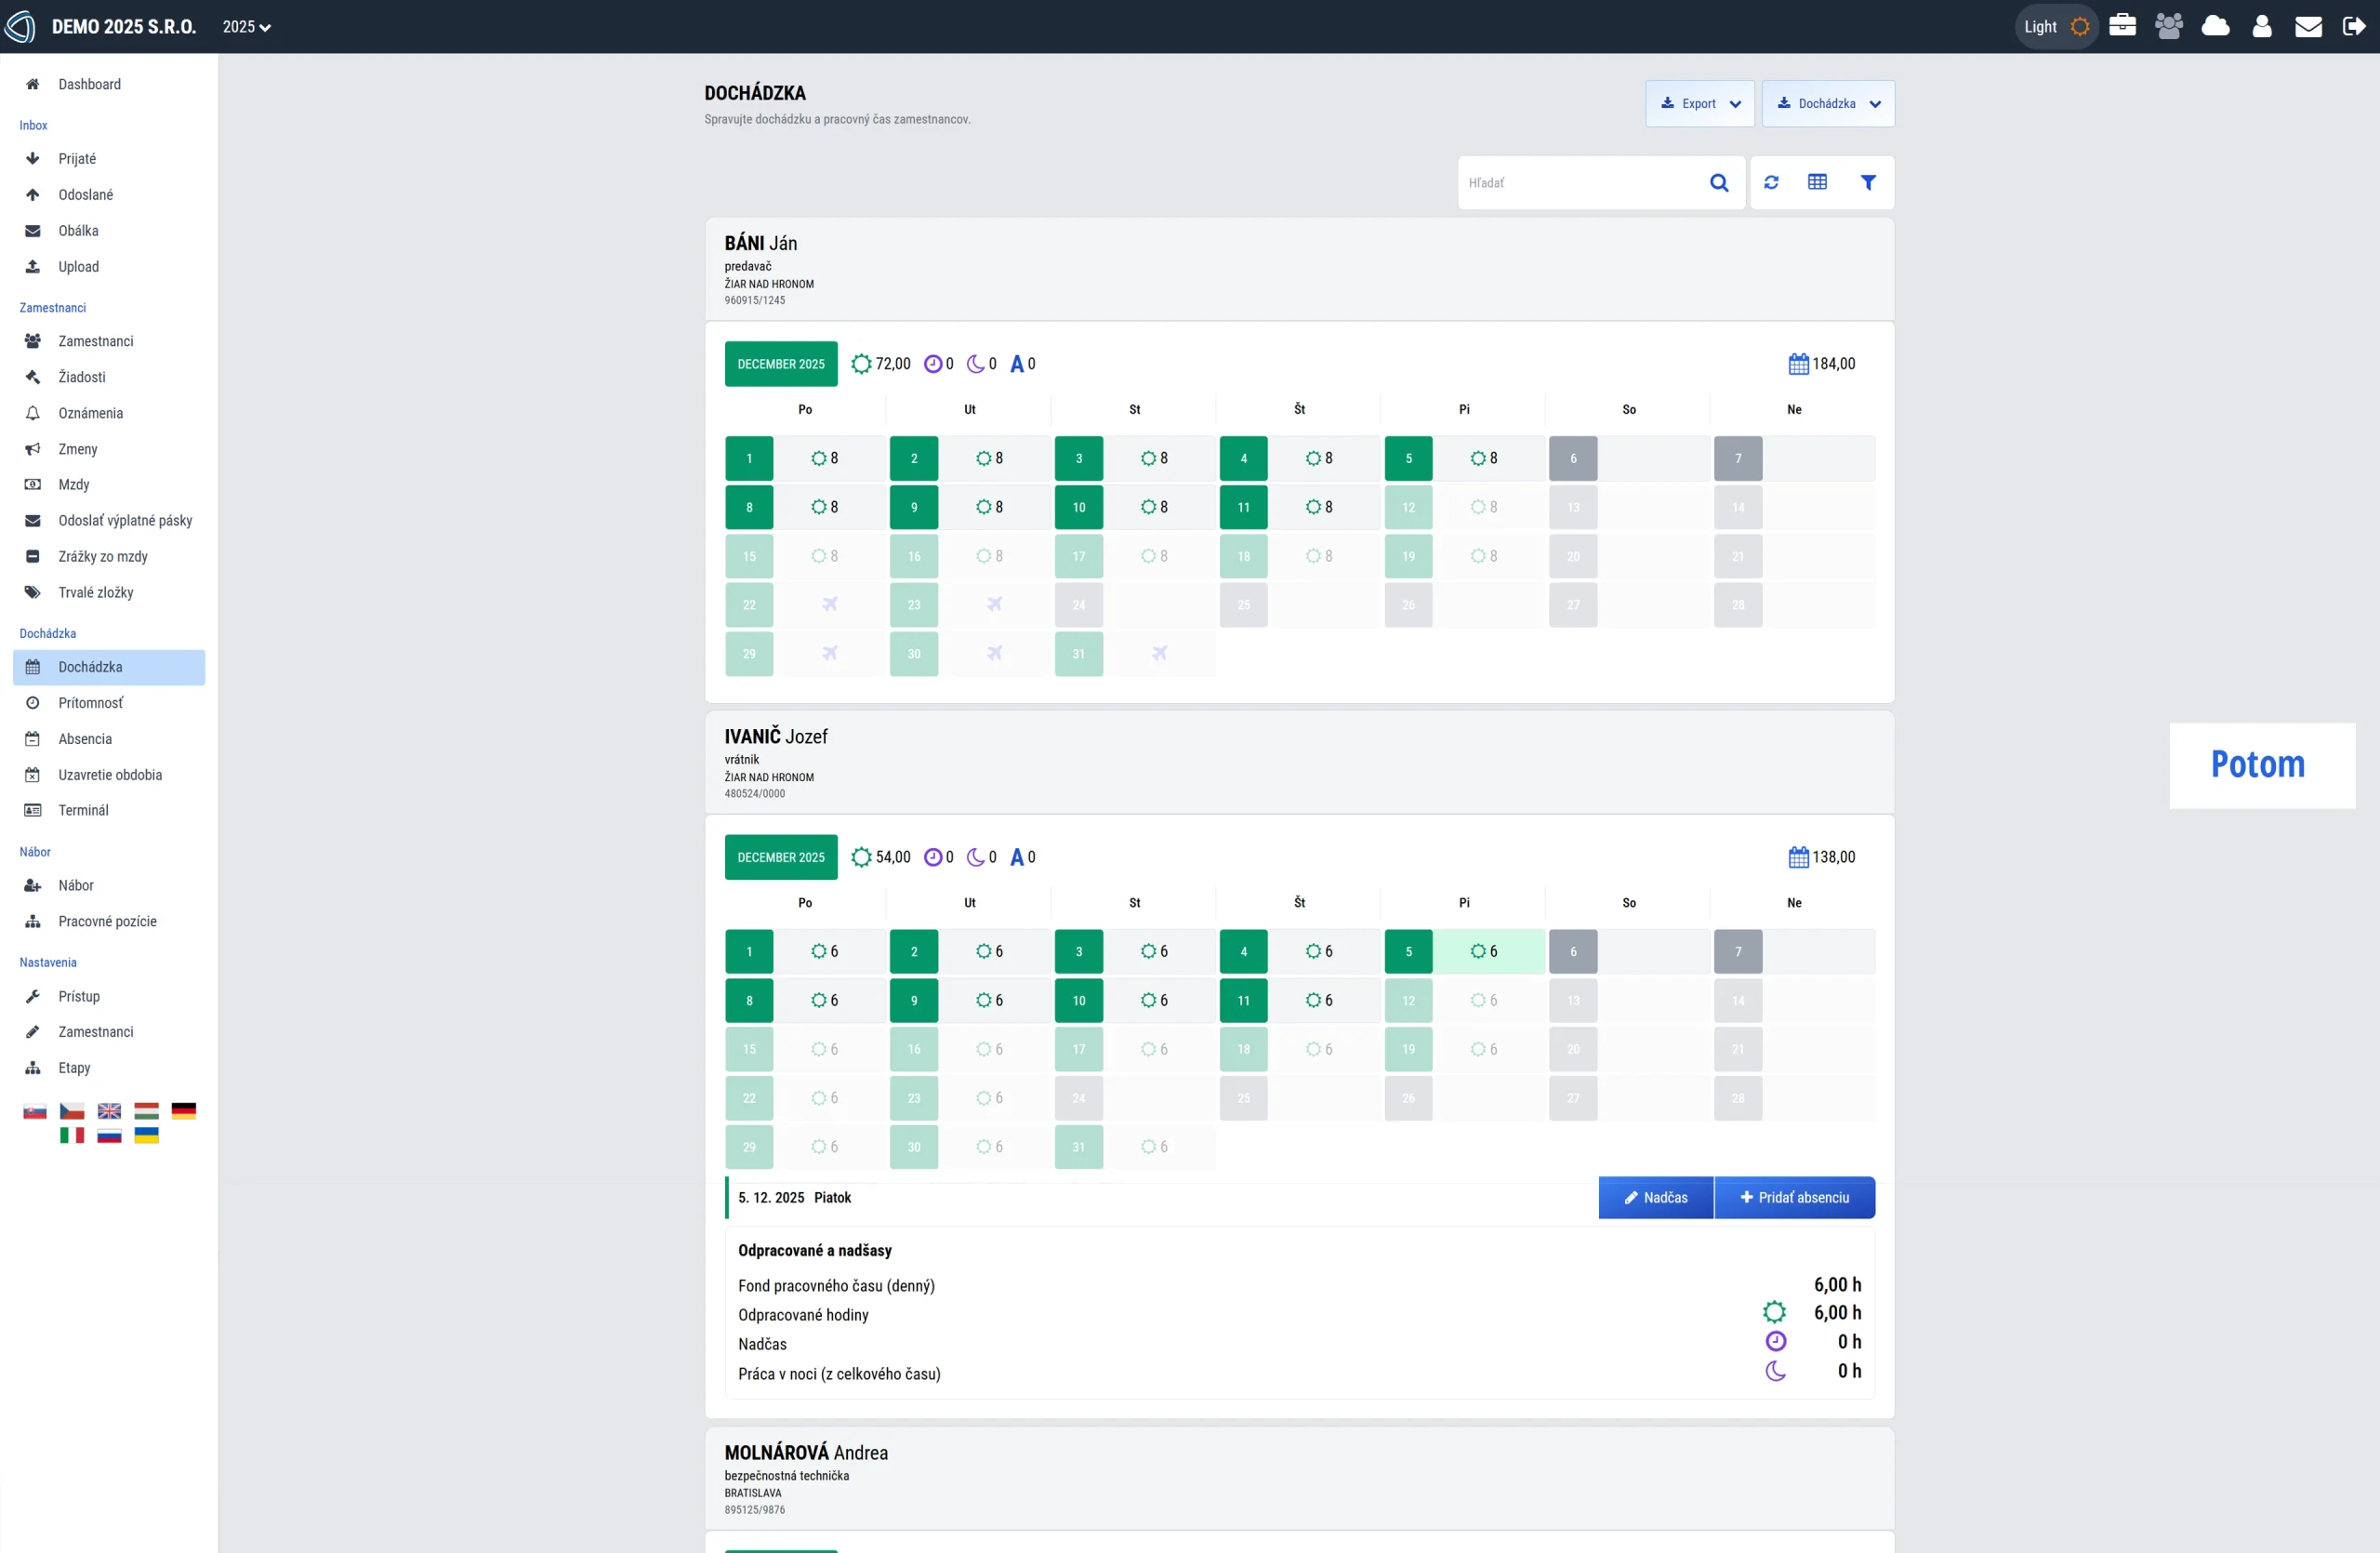Open the briefcase icon in top bar
2380x1553 pixels.
pyautogui.click(x=2122, y=26)
